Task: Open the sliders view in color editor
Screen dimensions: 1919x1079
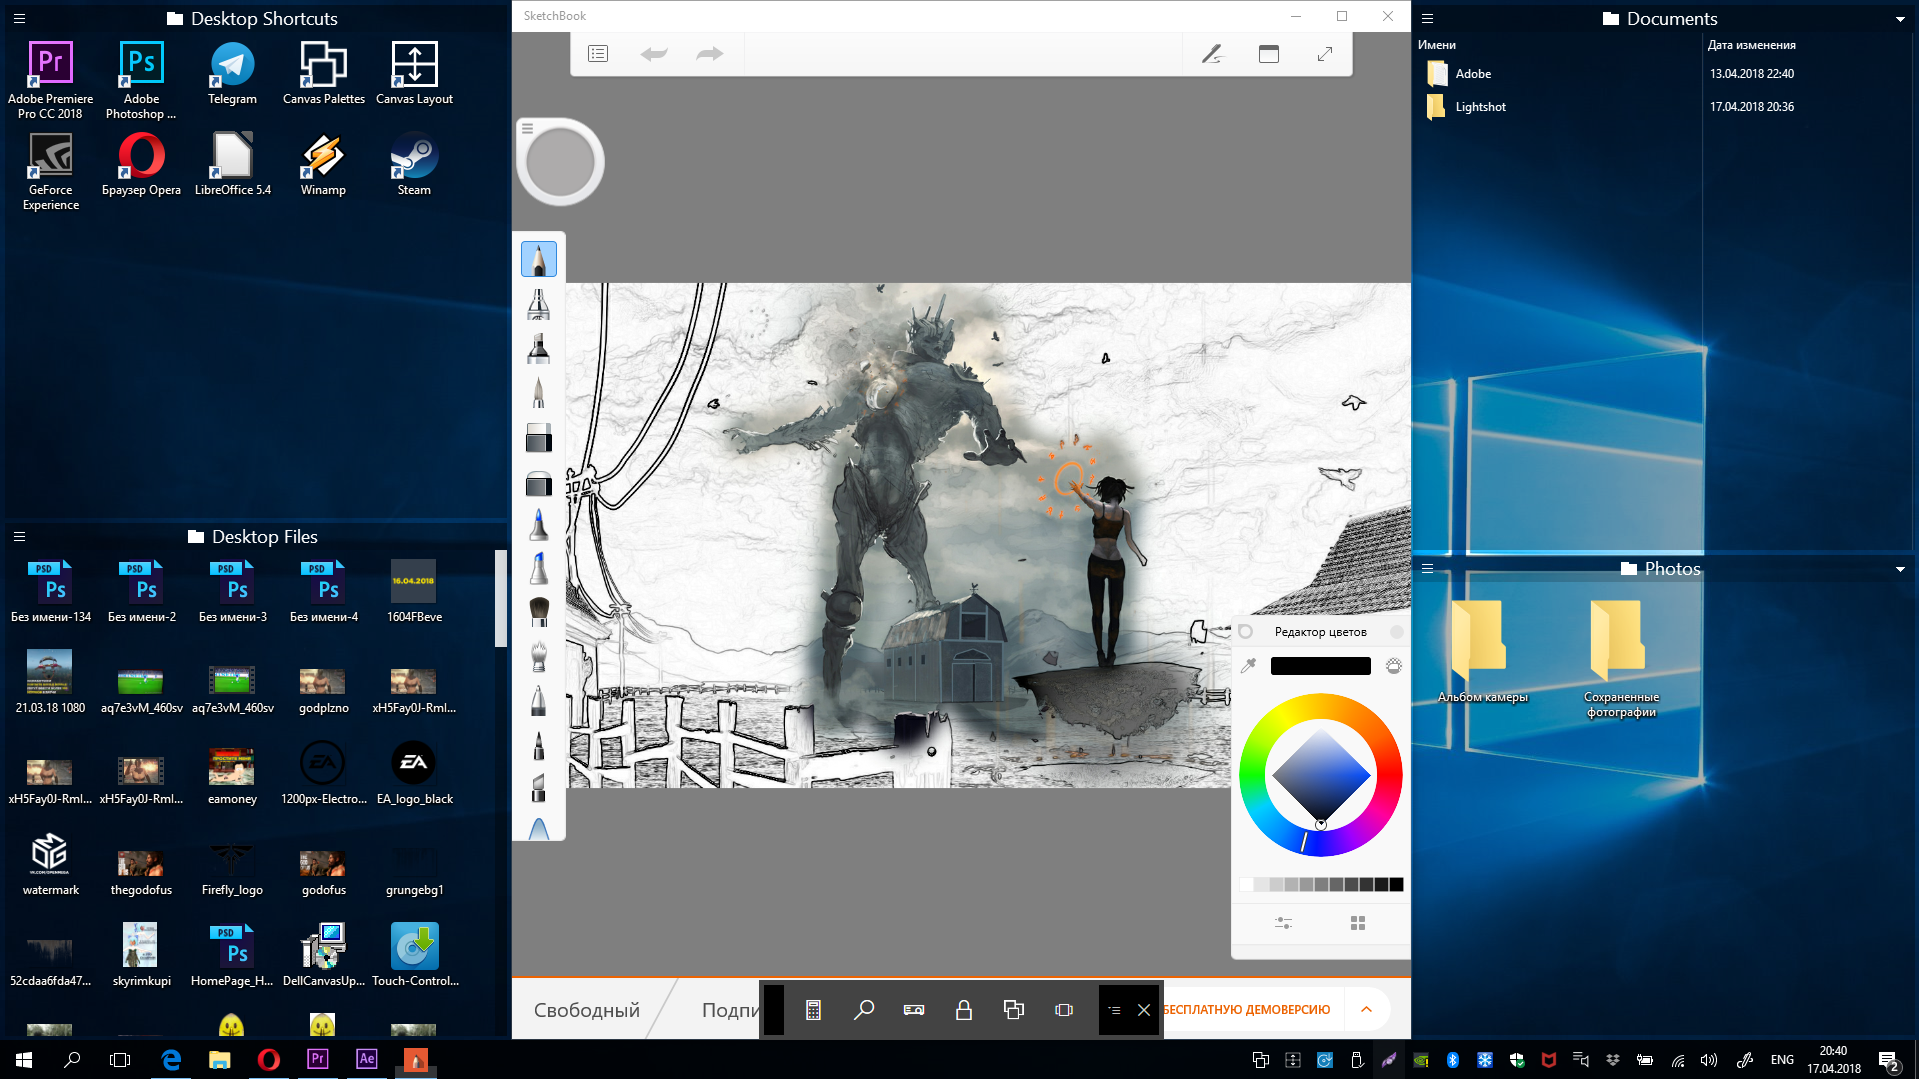Action: 1283,923
